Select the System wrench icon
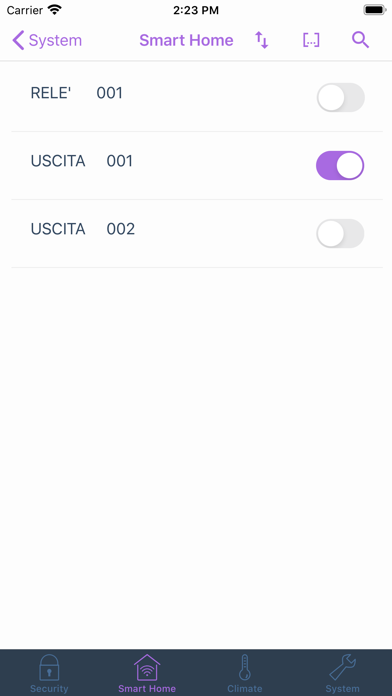The width and height of the screenshot is (392, 696). (342, 667)
